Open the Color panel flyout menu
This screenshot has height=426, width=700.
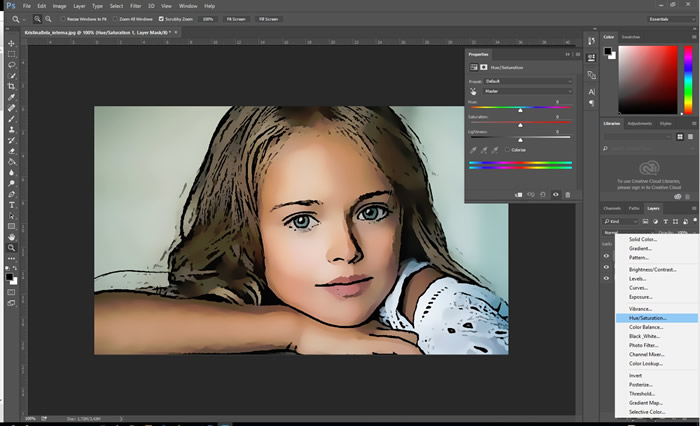coord(694,37)
